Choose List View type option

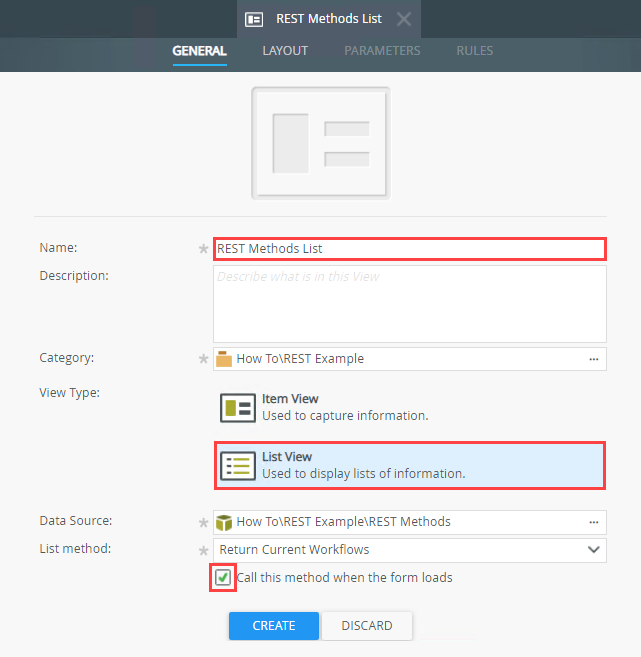pyautogui.click(x=410, y=466)
